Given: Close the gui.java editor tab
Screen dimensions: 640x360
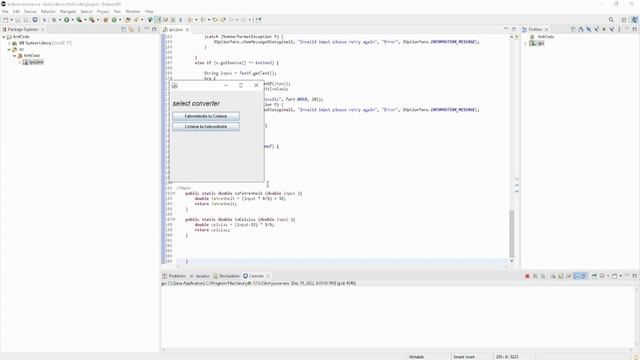Looking at the screenshot, I should click(x=187, y=30).
